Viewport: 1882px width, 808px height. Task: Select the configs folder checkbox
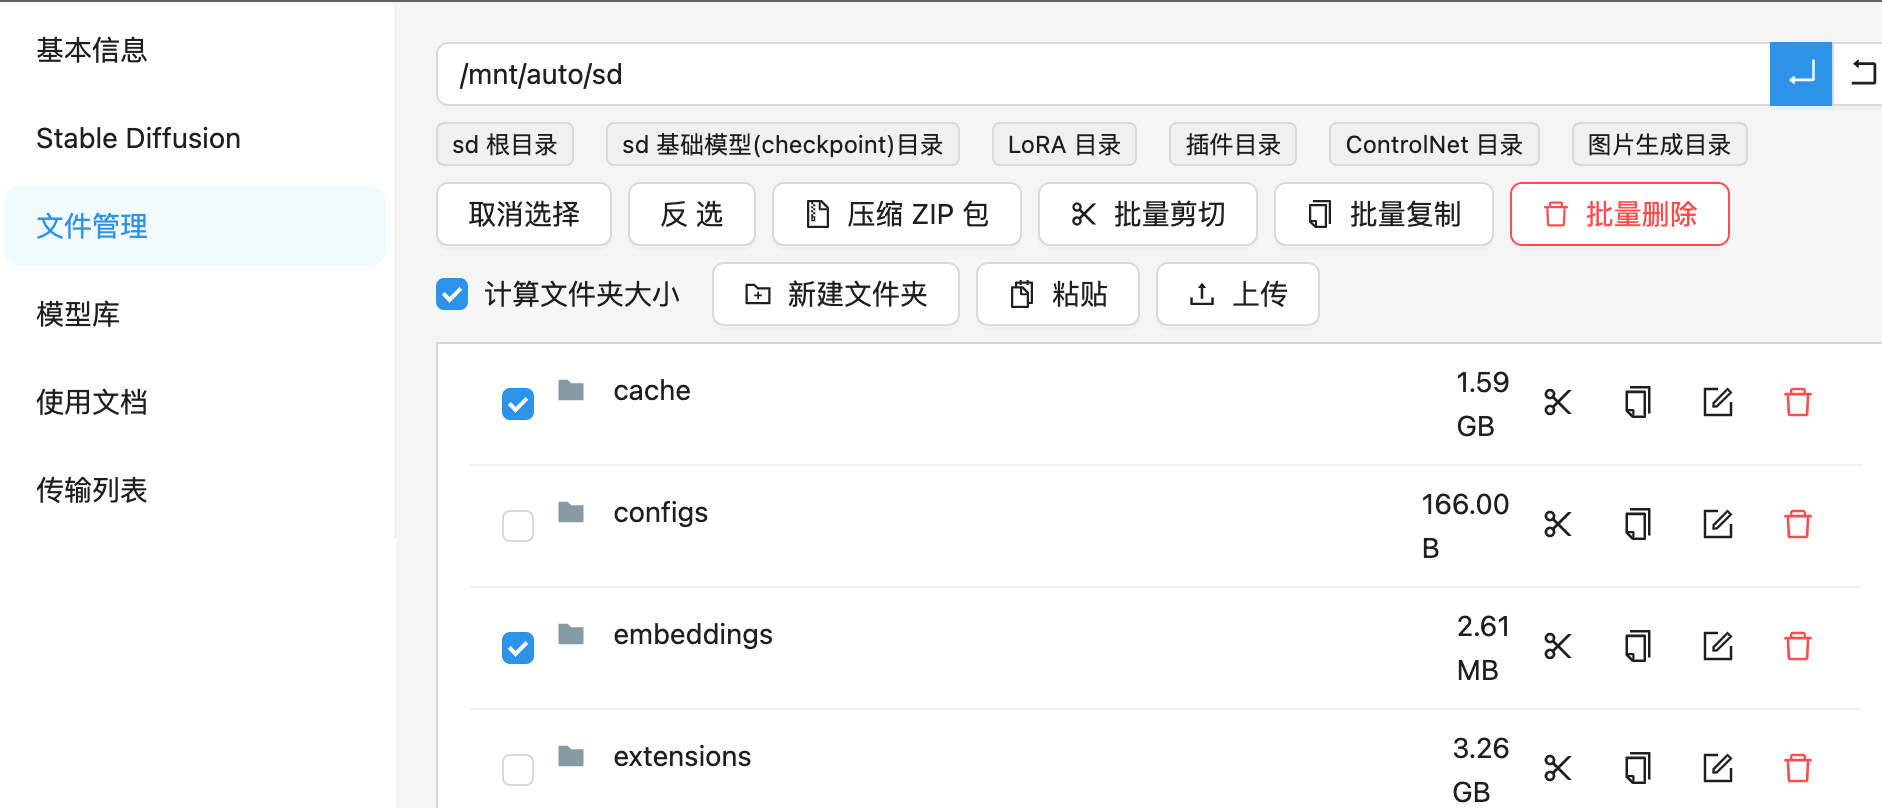[x=518, y=526]
